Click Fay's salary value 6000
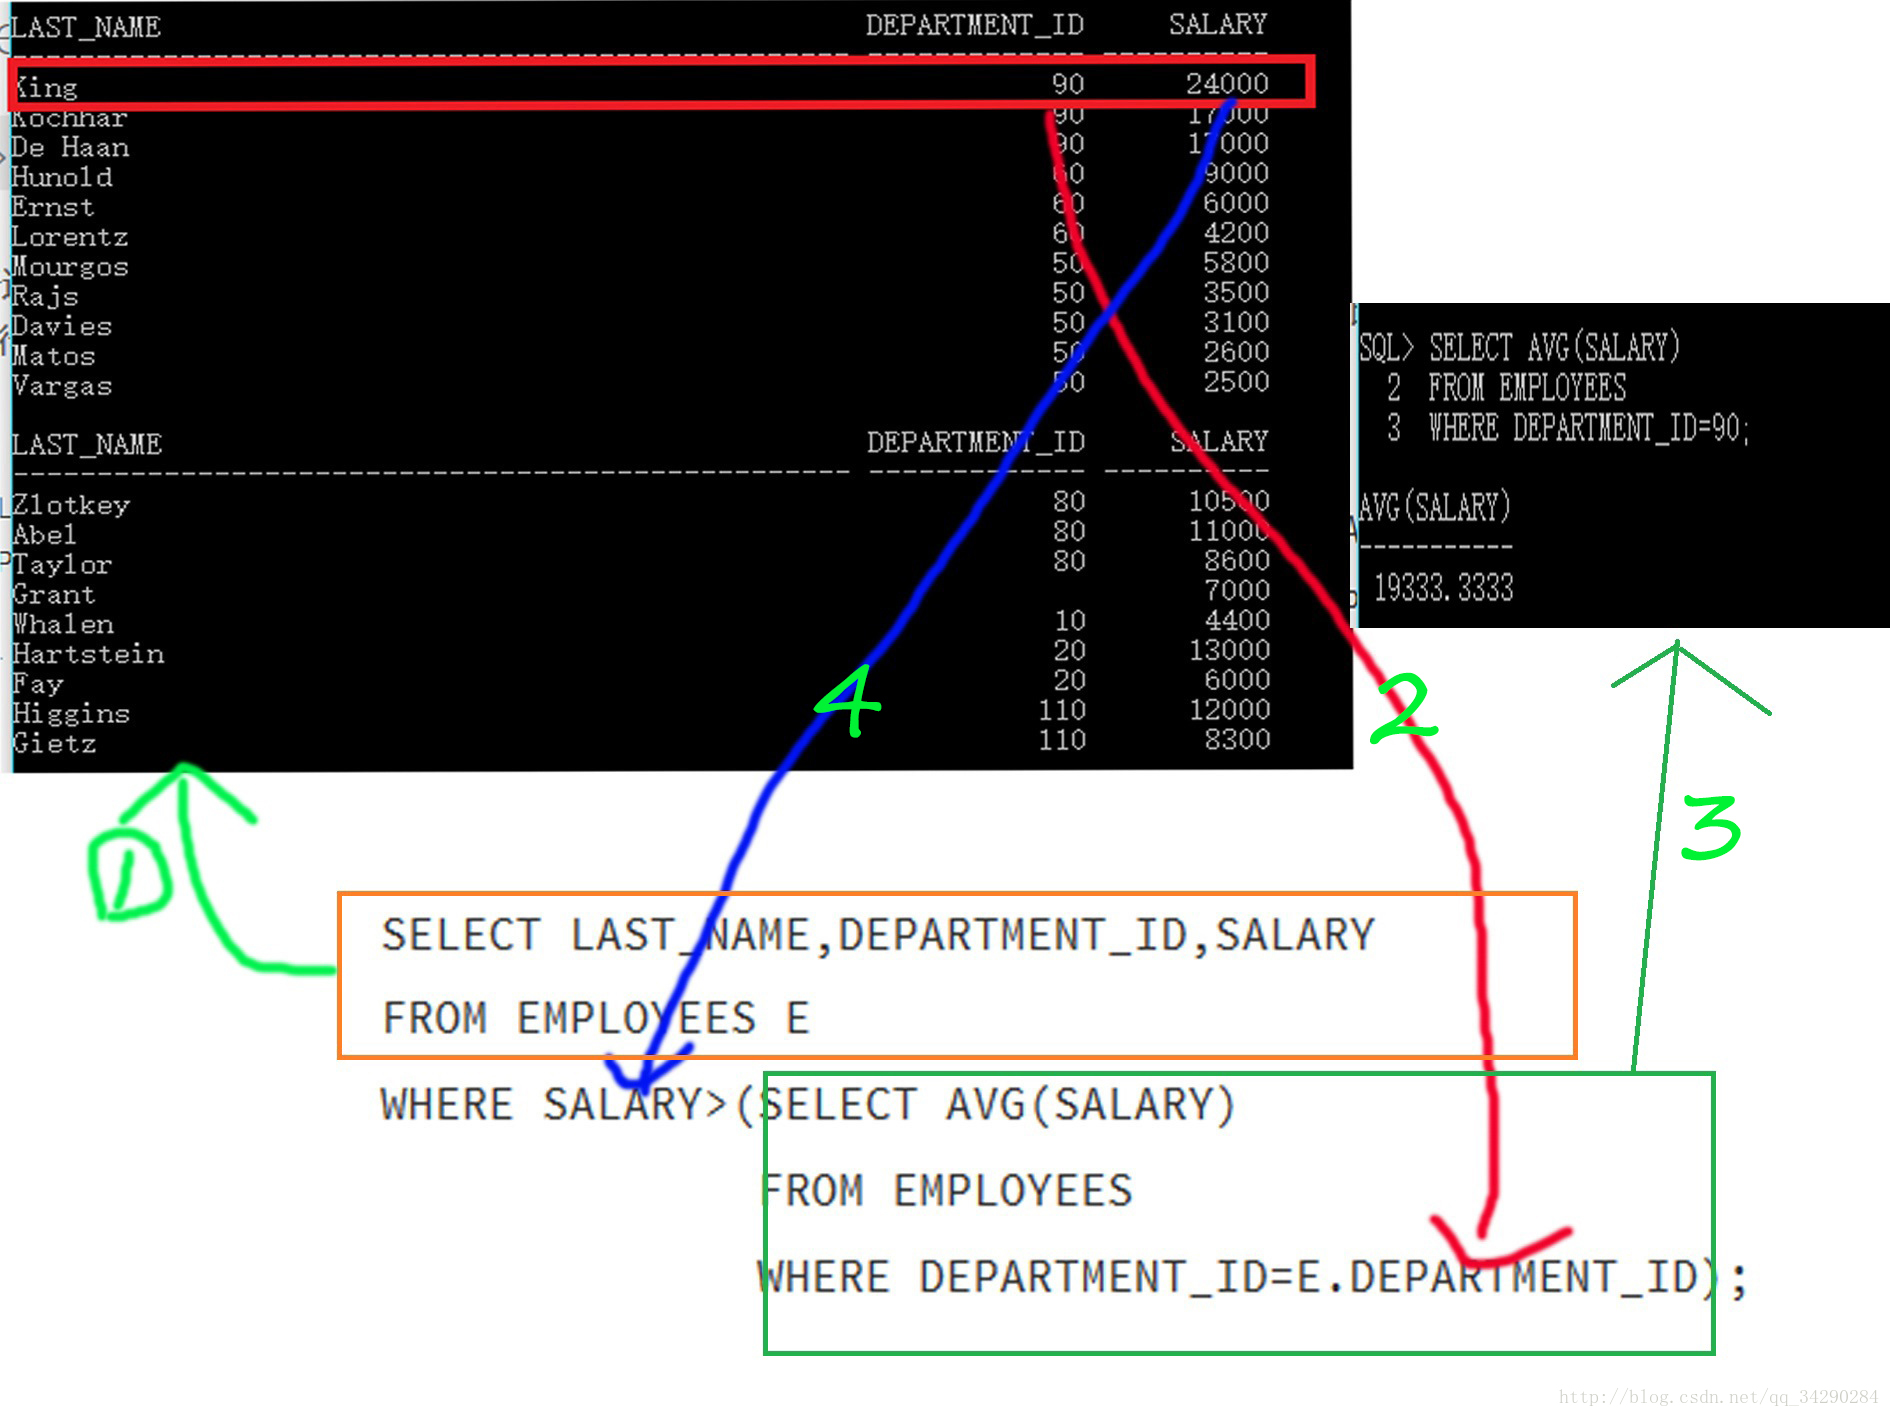Image resolution: width=1890 pixels, height=1417 pixels. click(1237, 681)
